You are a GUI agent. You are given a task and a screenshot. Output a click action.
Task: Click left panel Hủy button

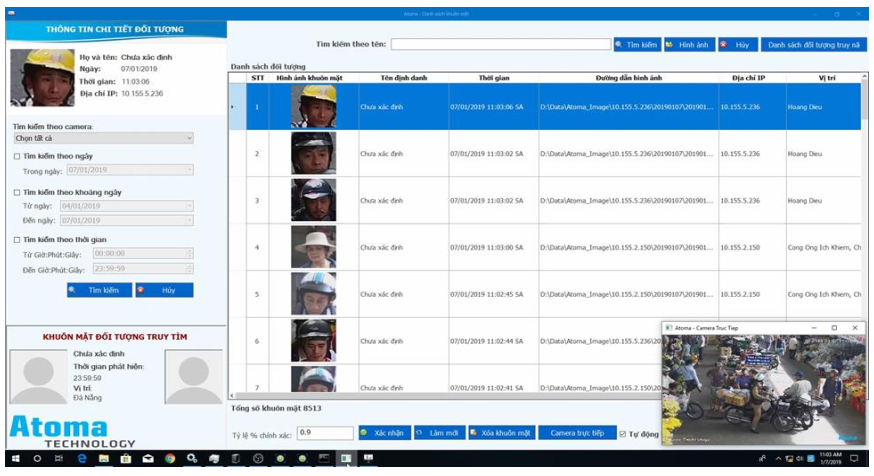(x=164, y=290)
